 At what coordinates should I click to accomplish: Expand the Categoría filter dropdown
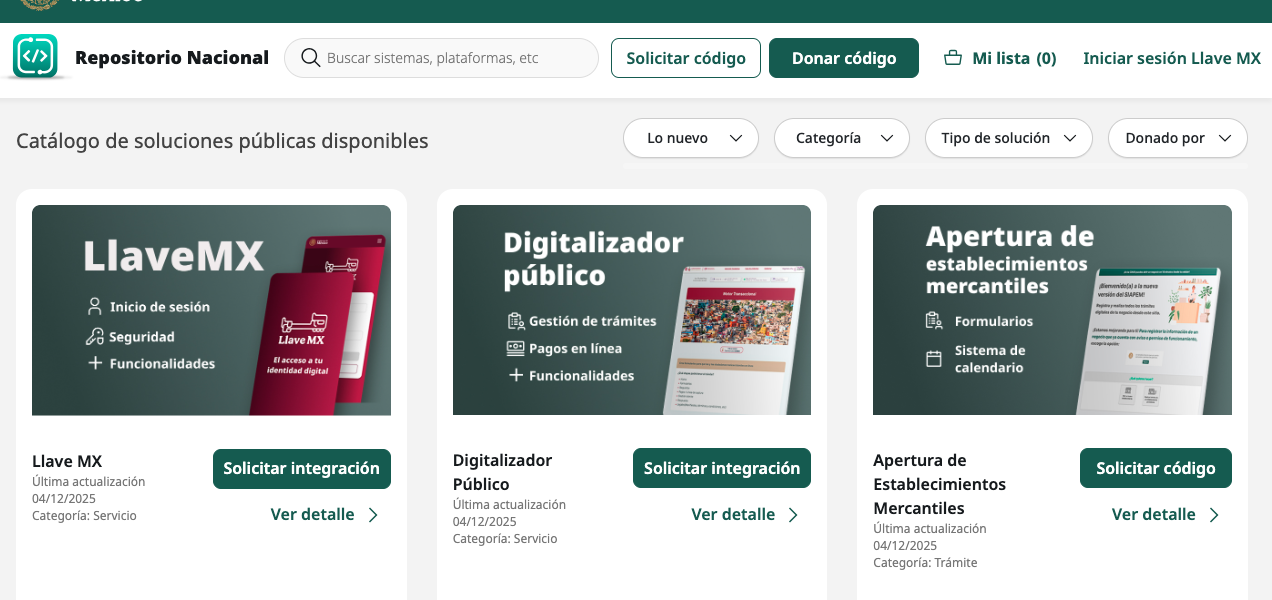coord(841,138)
